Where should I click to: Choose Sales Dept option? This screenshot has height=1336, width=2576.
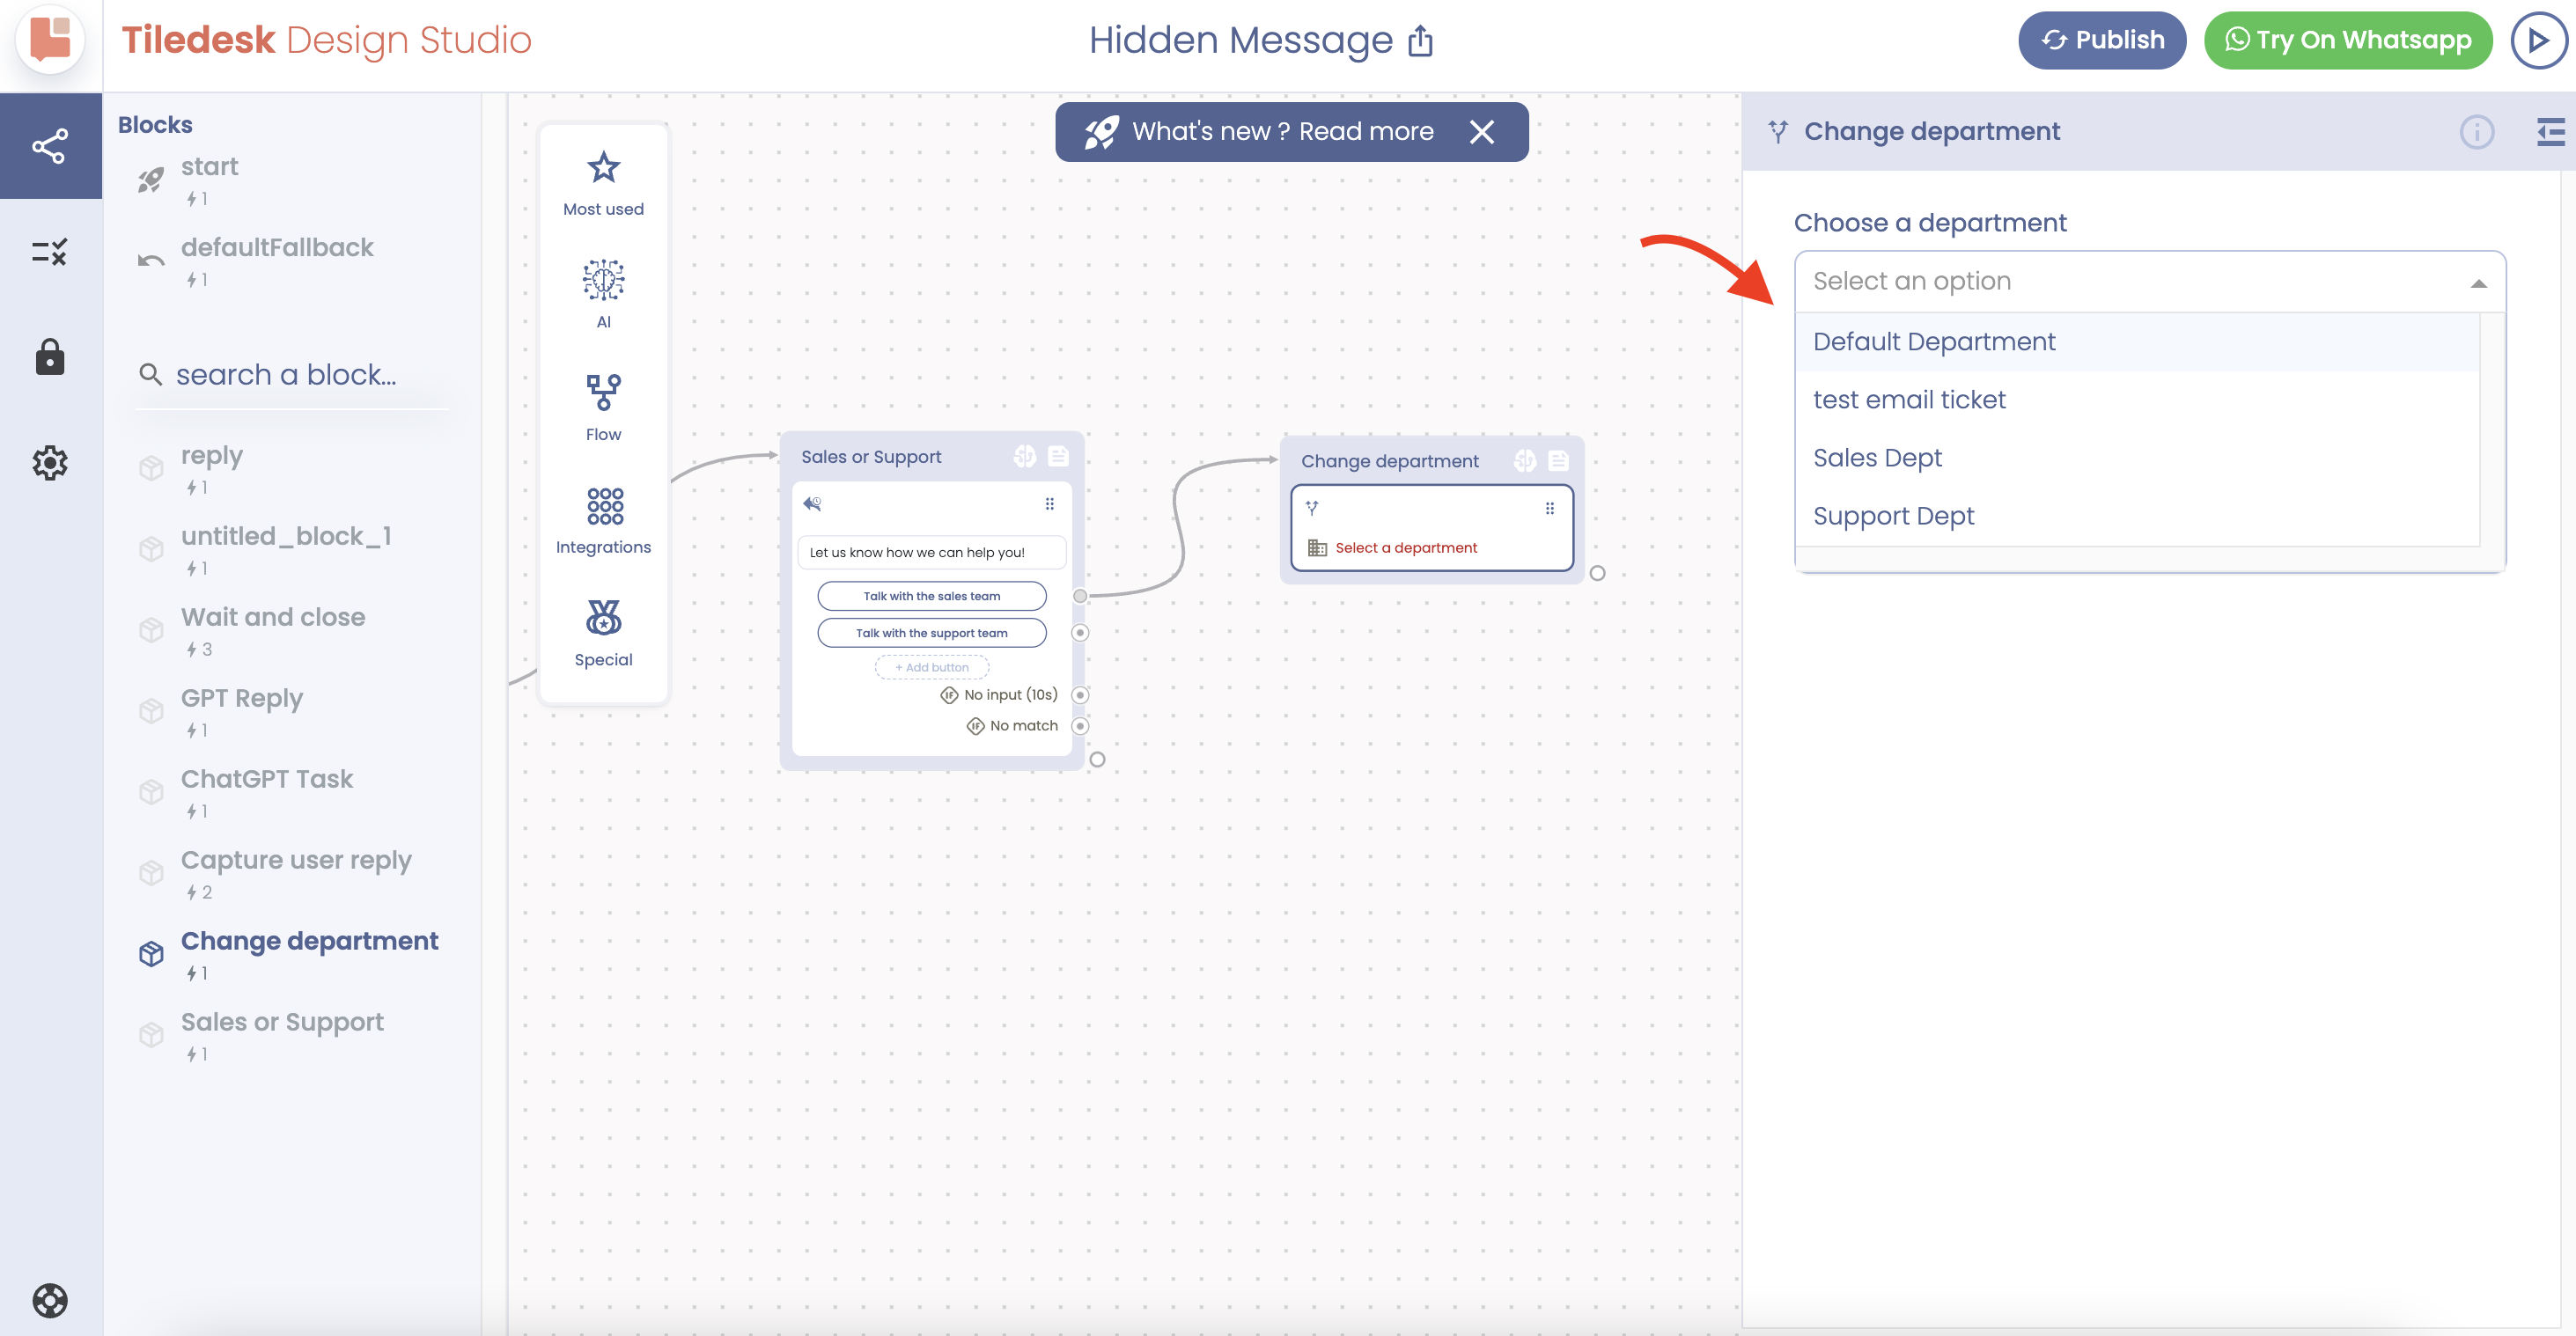coord(2137,457)
